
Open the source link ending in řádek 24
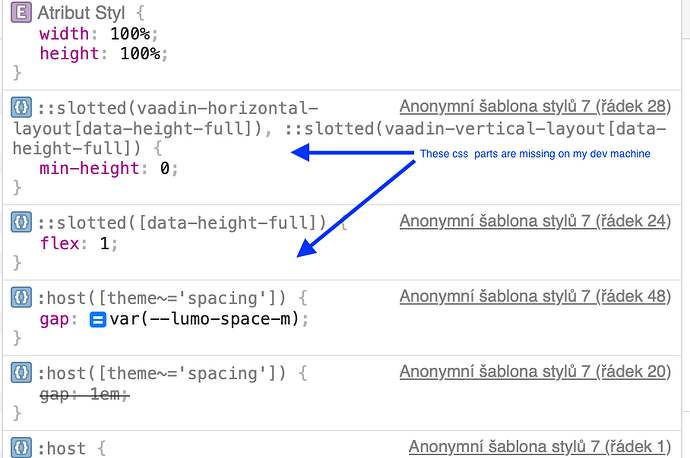[534, 221]
